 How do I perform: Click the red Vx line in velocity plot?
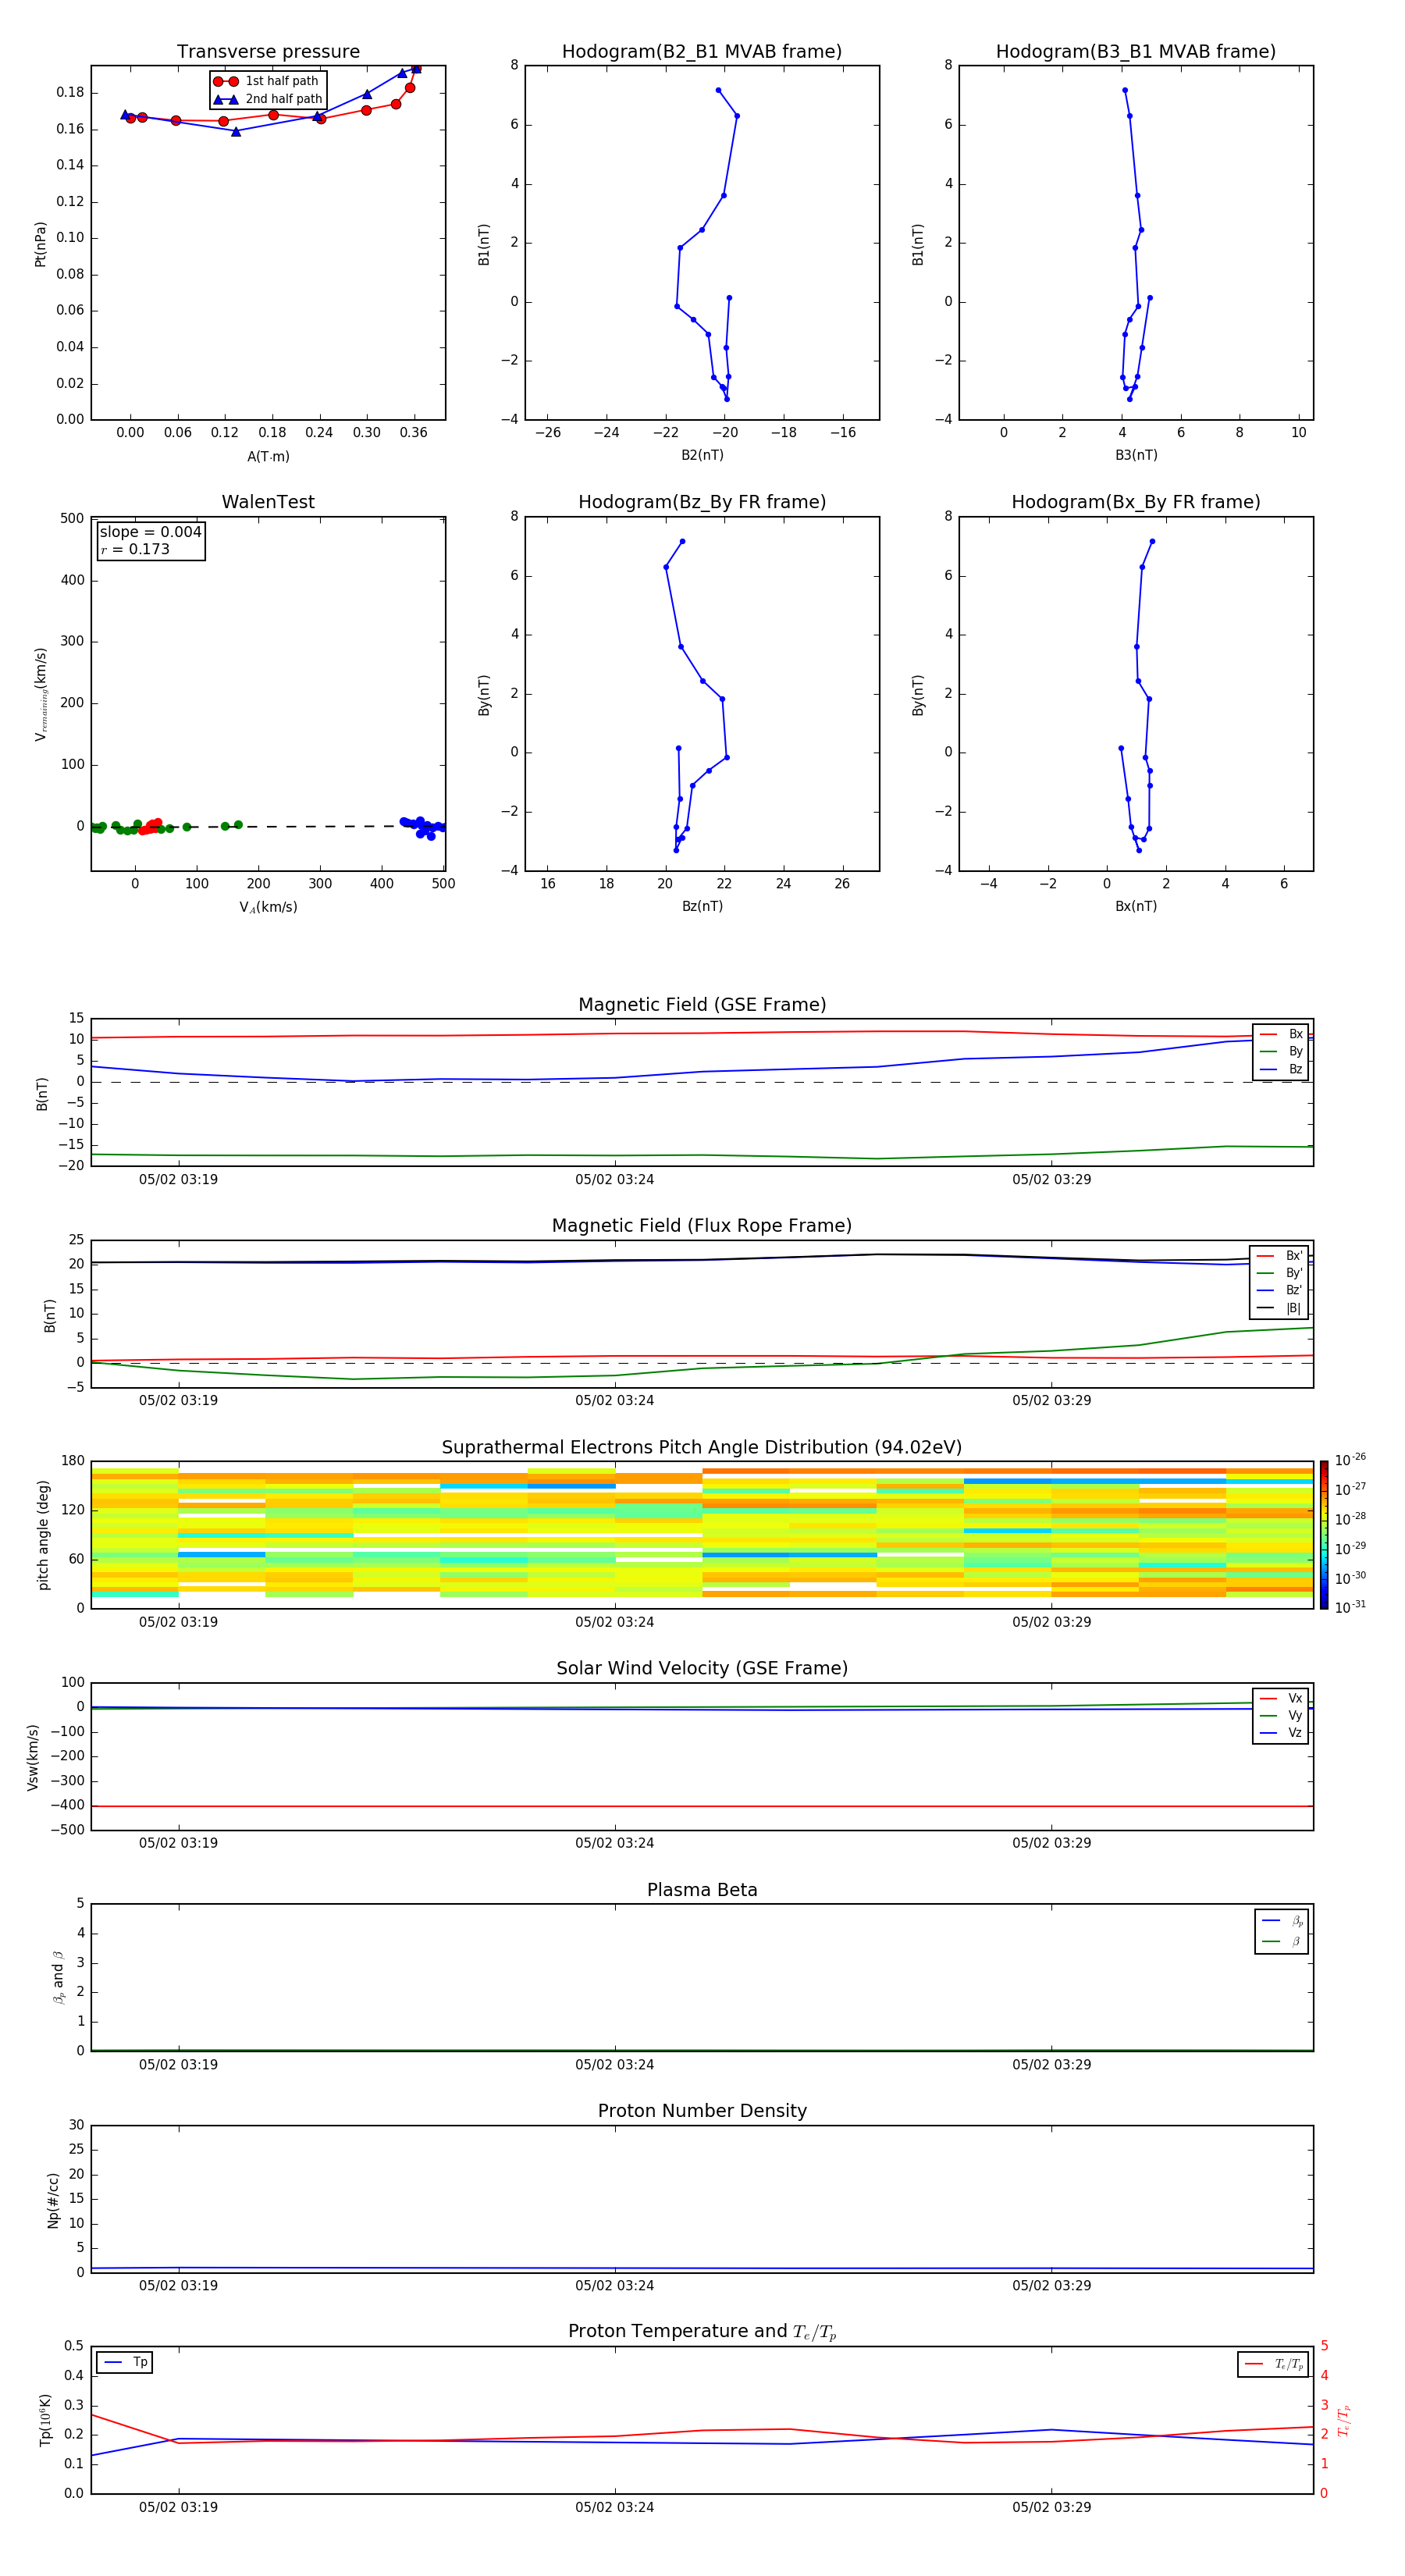point(702,1806)
